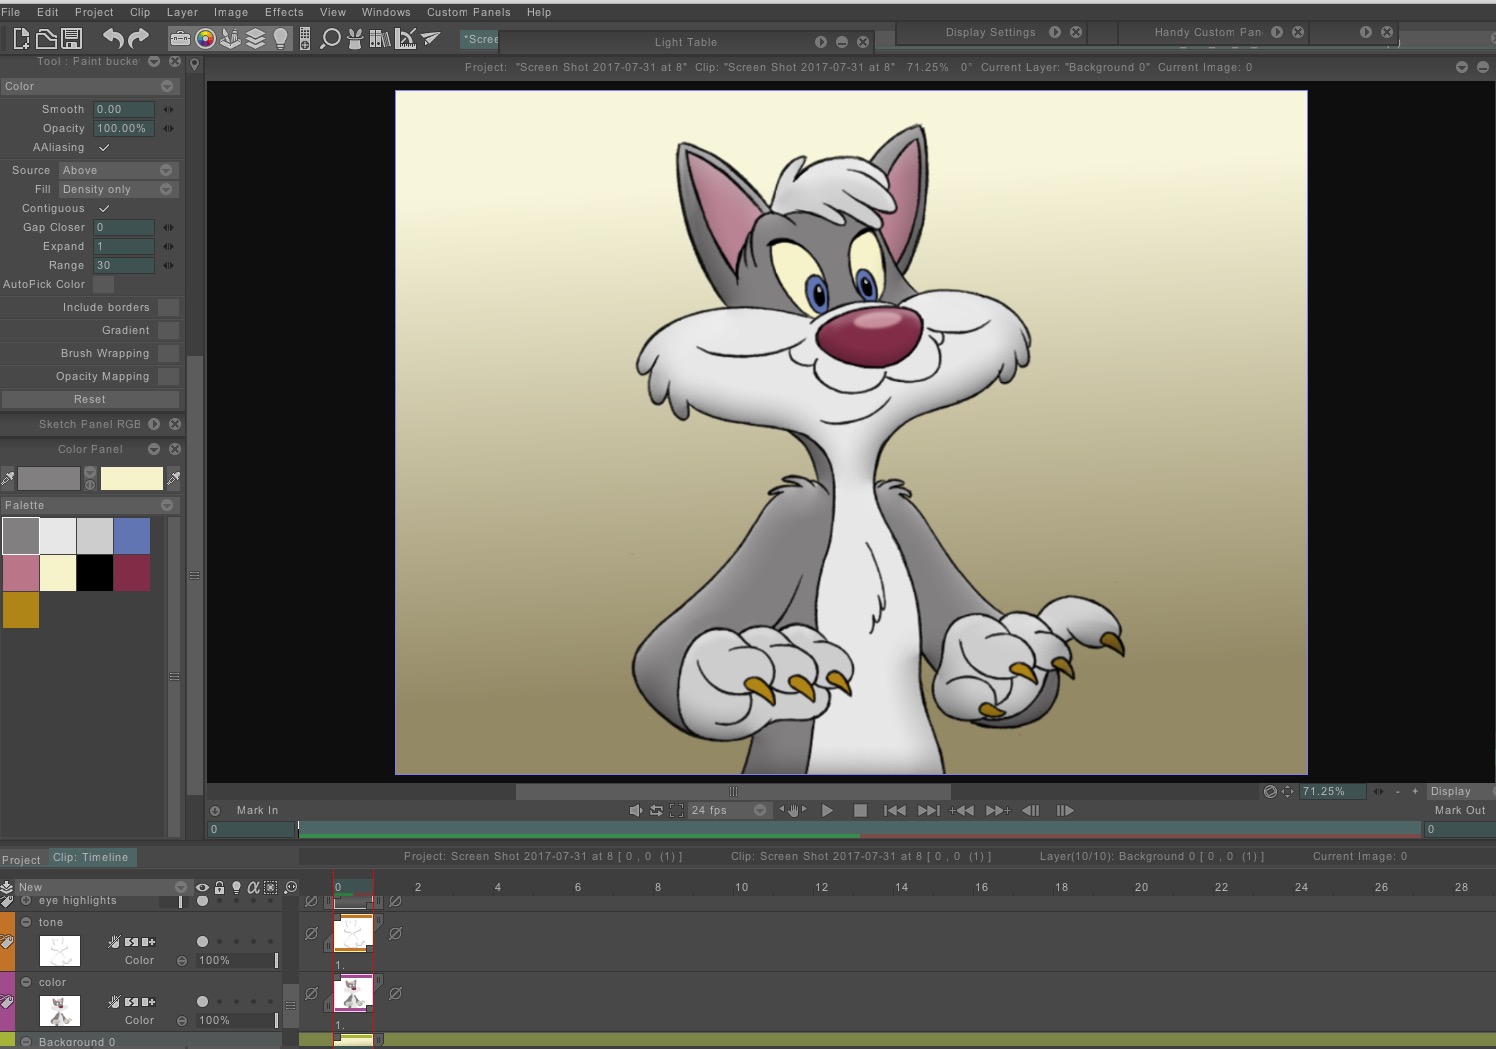Open the Palette dropdown
Image resolution: width=1496 pixels, height=1049 pixels.
[91, 505]
